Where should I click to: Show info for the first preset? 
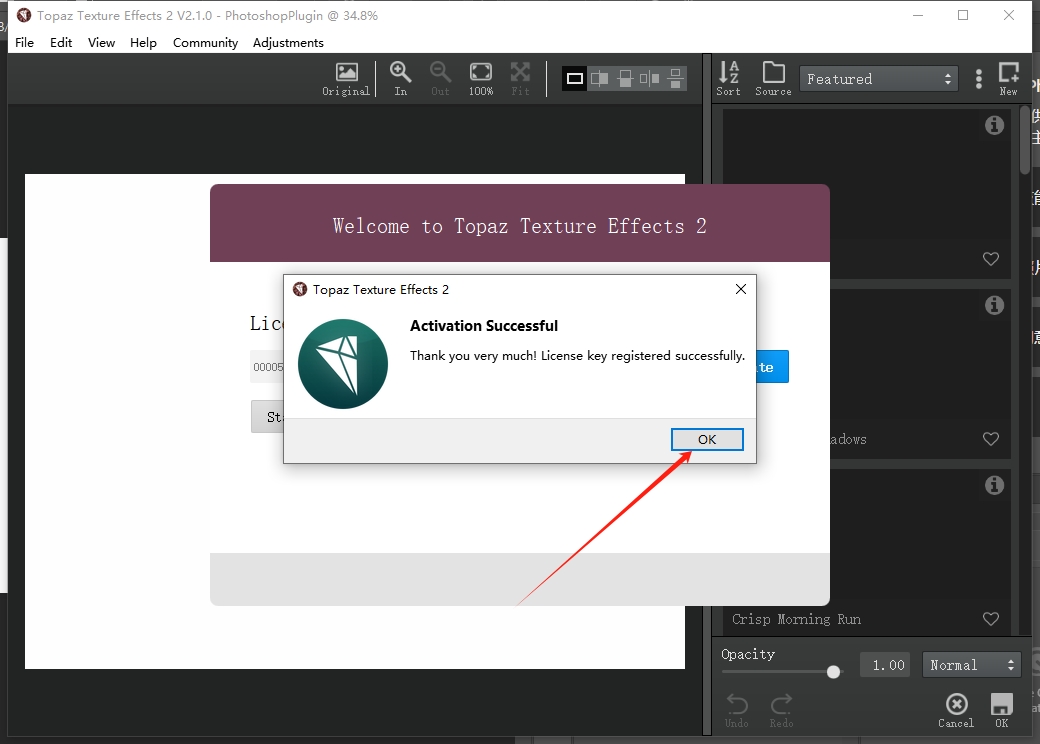994,125
